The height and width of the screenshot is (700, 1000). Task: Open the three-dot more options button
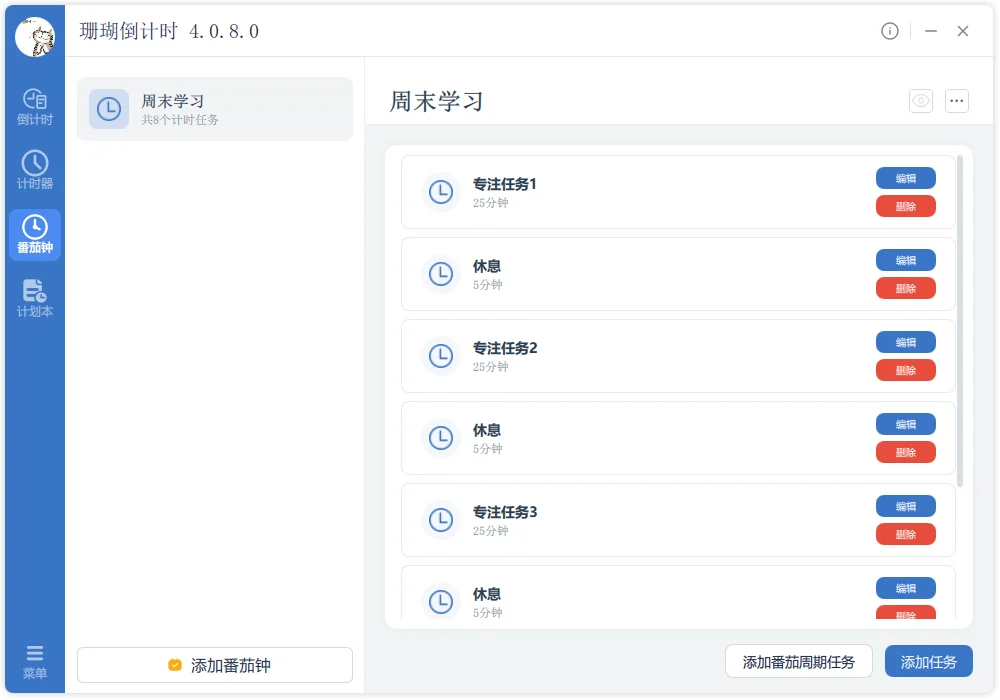coord(957,101)
